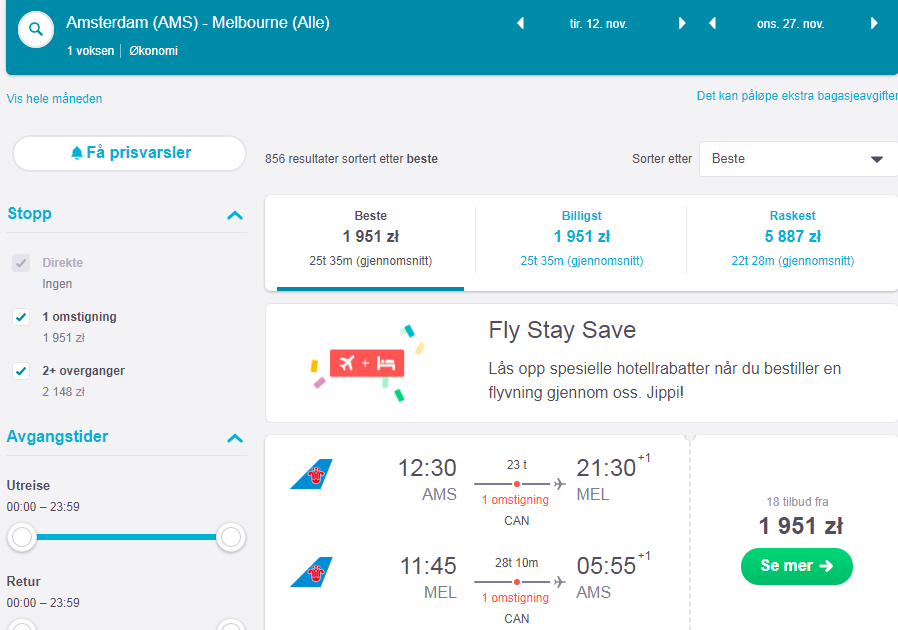
Task: Go to next return date arrow
Action: [x=874, y=23]
